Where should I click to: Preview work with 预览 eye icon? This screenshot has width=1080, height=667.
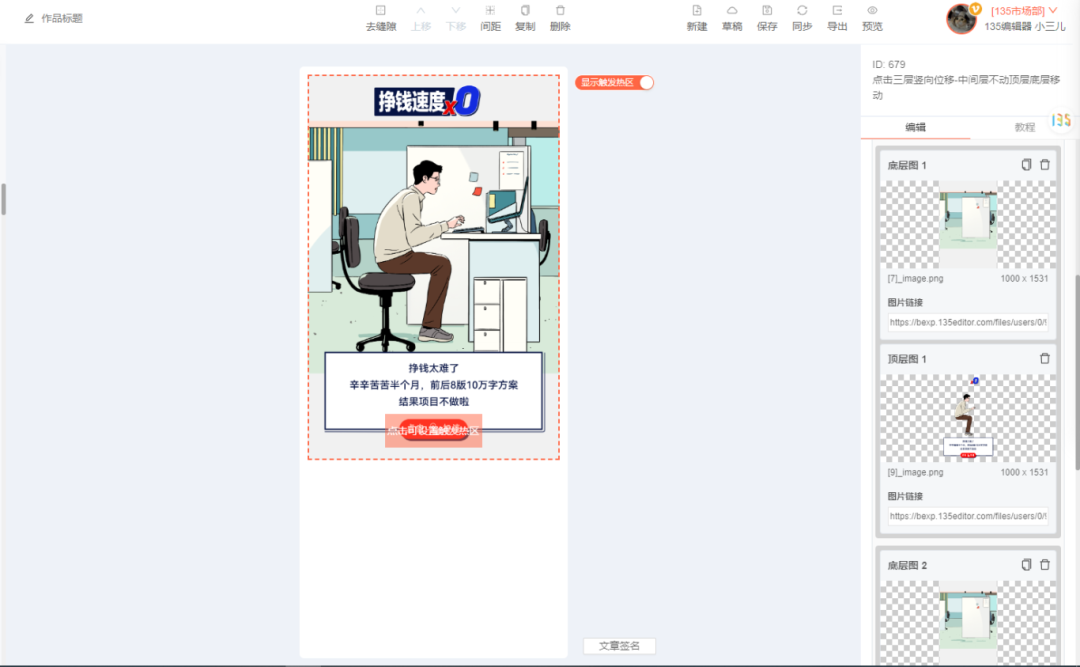tap(872, 11)
